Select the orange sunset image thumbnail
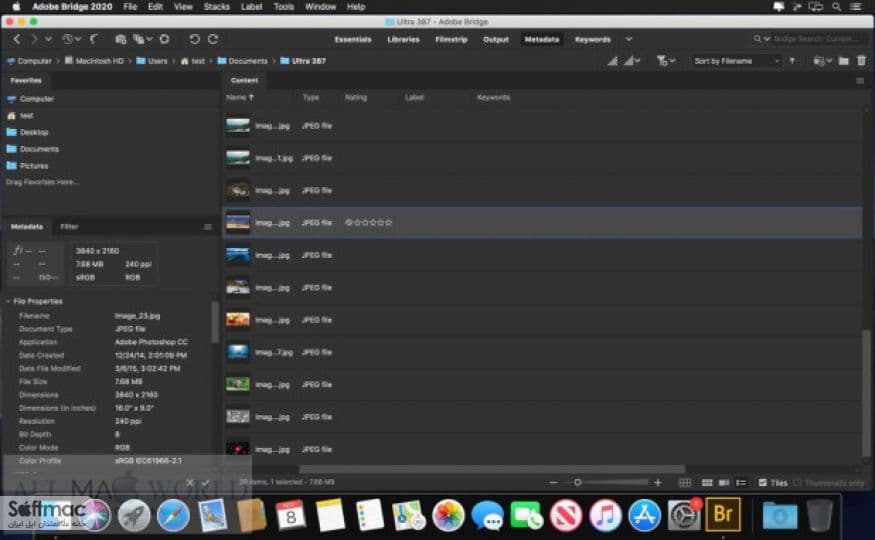 pyautogui.click(x=238, y=320)
